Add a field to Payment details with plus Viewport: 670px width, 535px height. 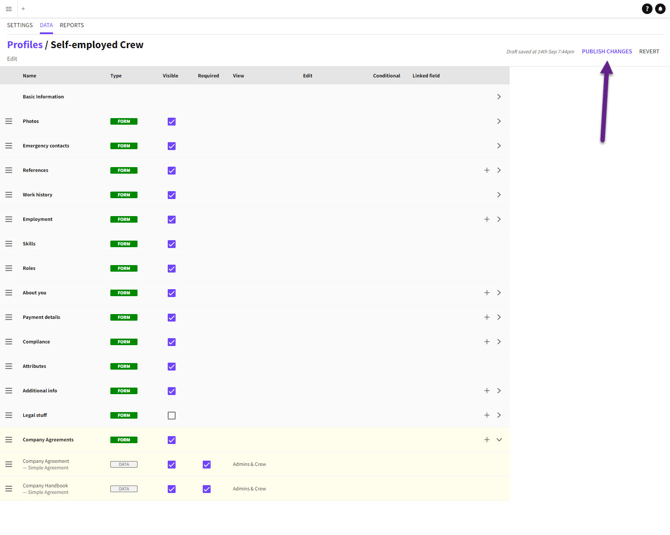(x=487, y=317)
